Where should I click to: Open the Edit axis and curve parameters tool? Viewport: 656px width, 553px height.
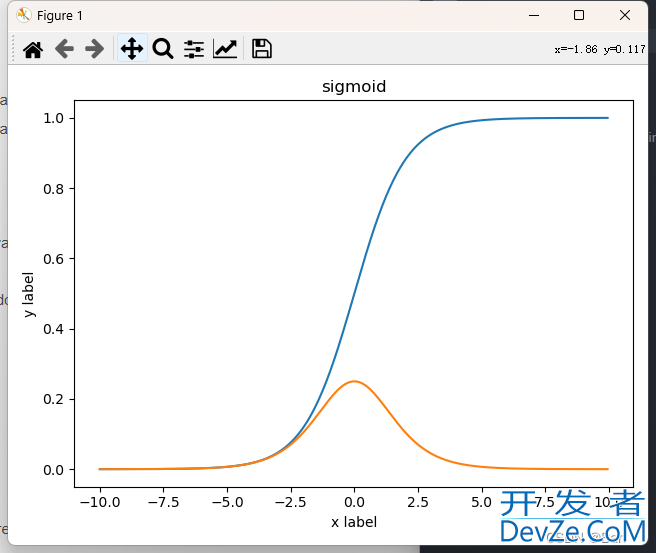click(225, 49)
